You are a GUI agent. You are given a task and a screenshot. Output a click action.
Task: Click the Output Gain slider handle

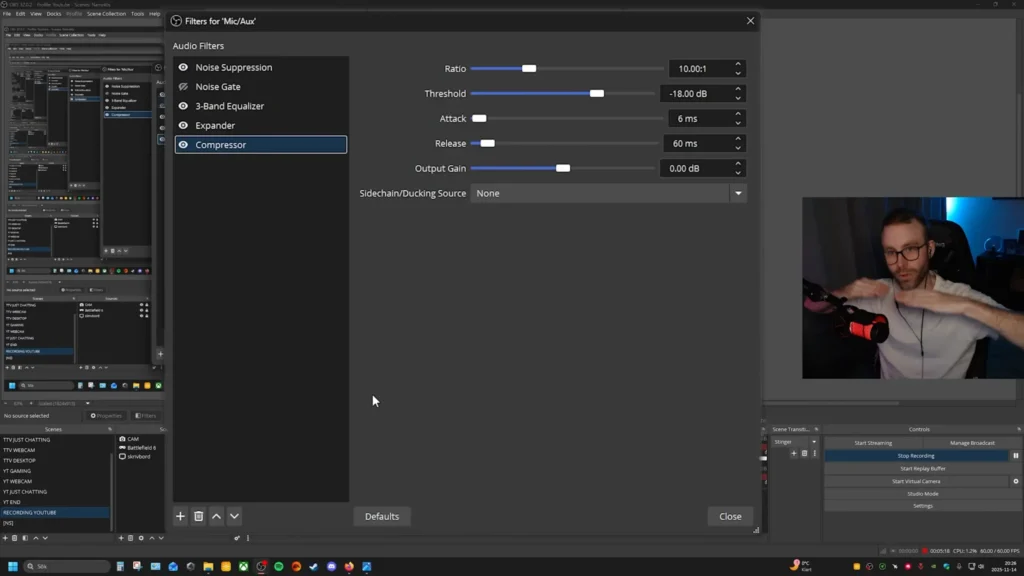click(x=563, y=168)
